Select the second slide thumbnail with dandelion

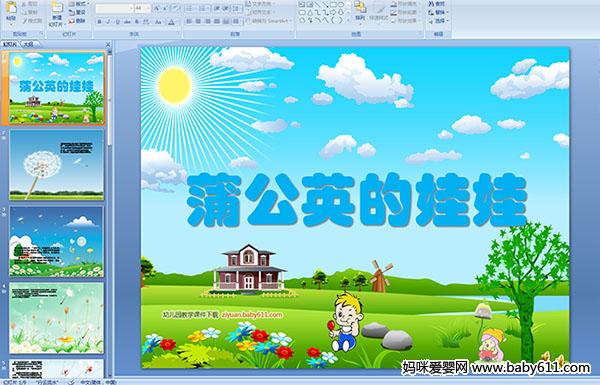[x=57, y=165]
